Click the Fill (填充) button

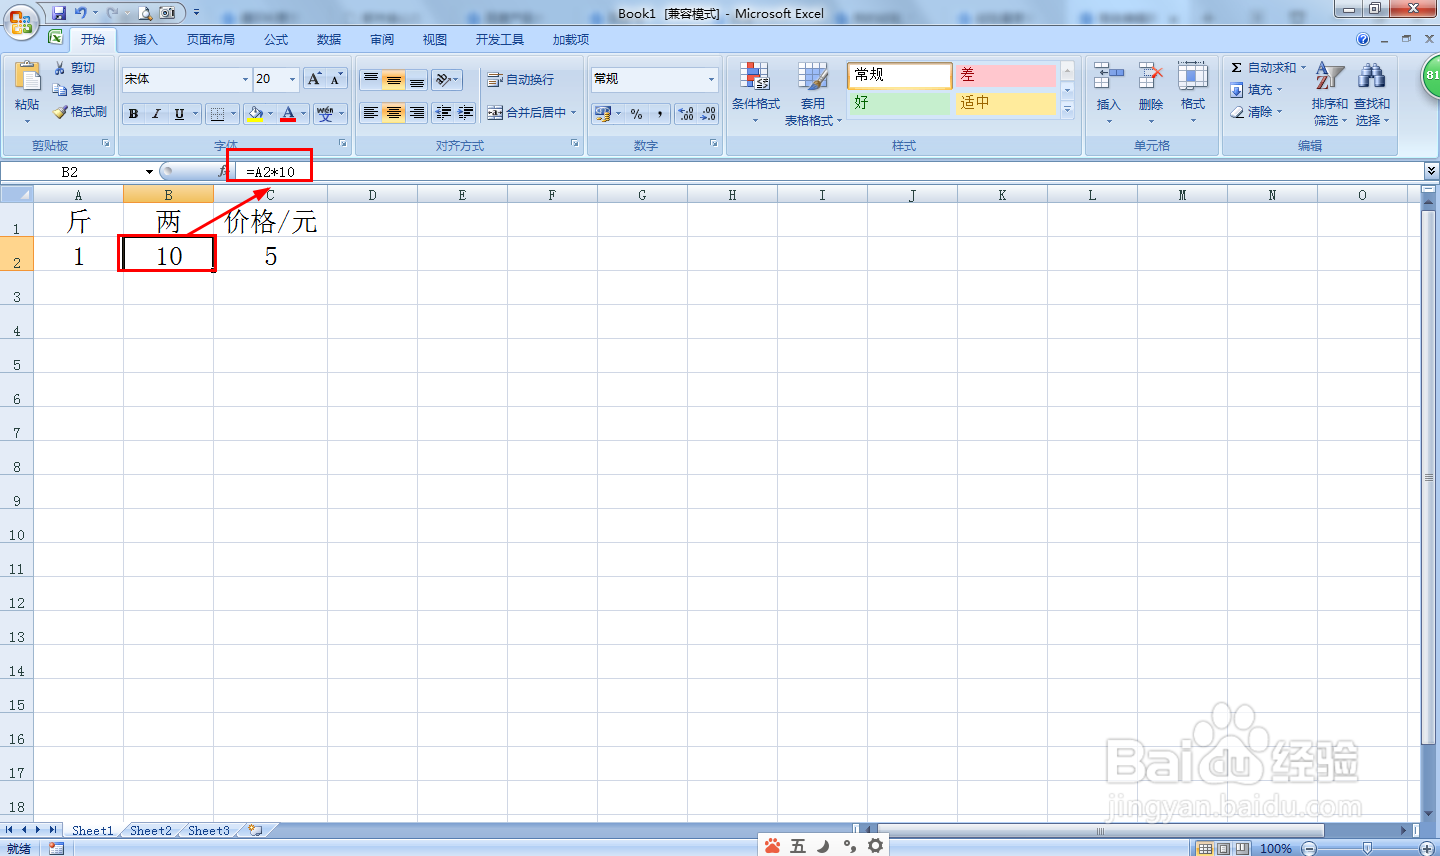1256,90
